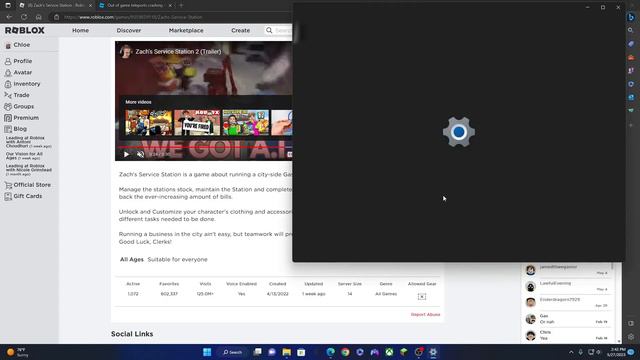Screen dimensions: 640x360
Task: Open the first More videos thumbnail
Action: (x=149, y=122)
